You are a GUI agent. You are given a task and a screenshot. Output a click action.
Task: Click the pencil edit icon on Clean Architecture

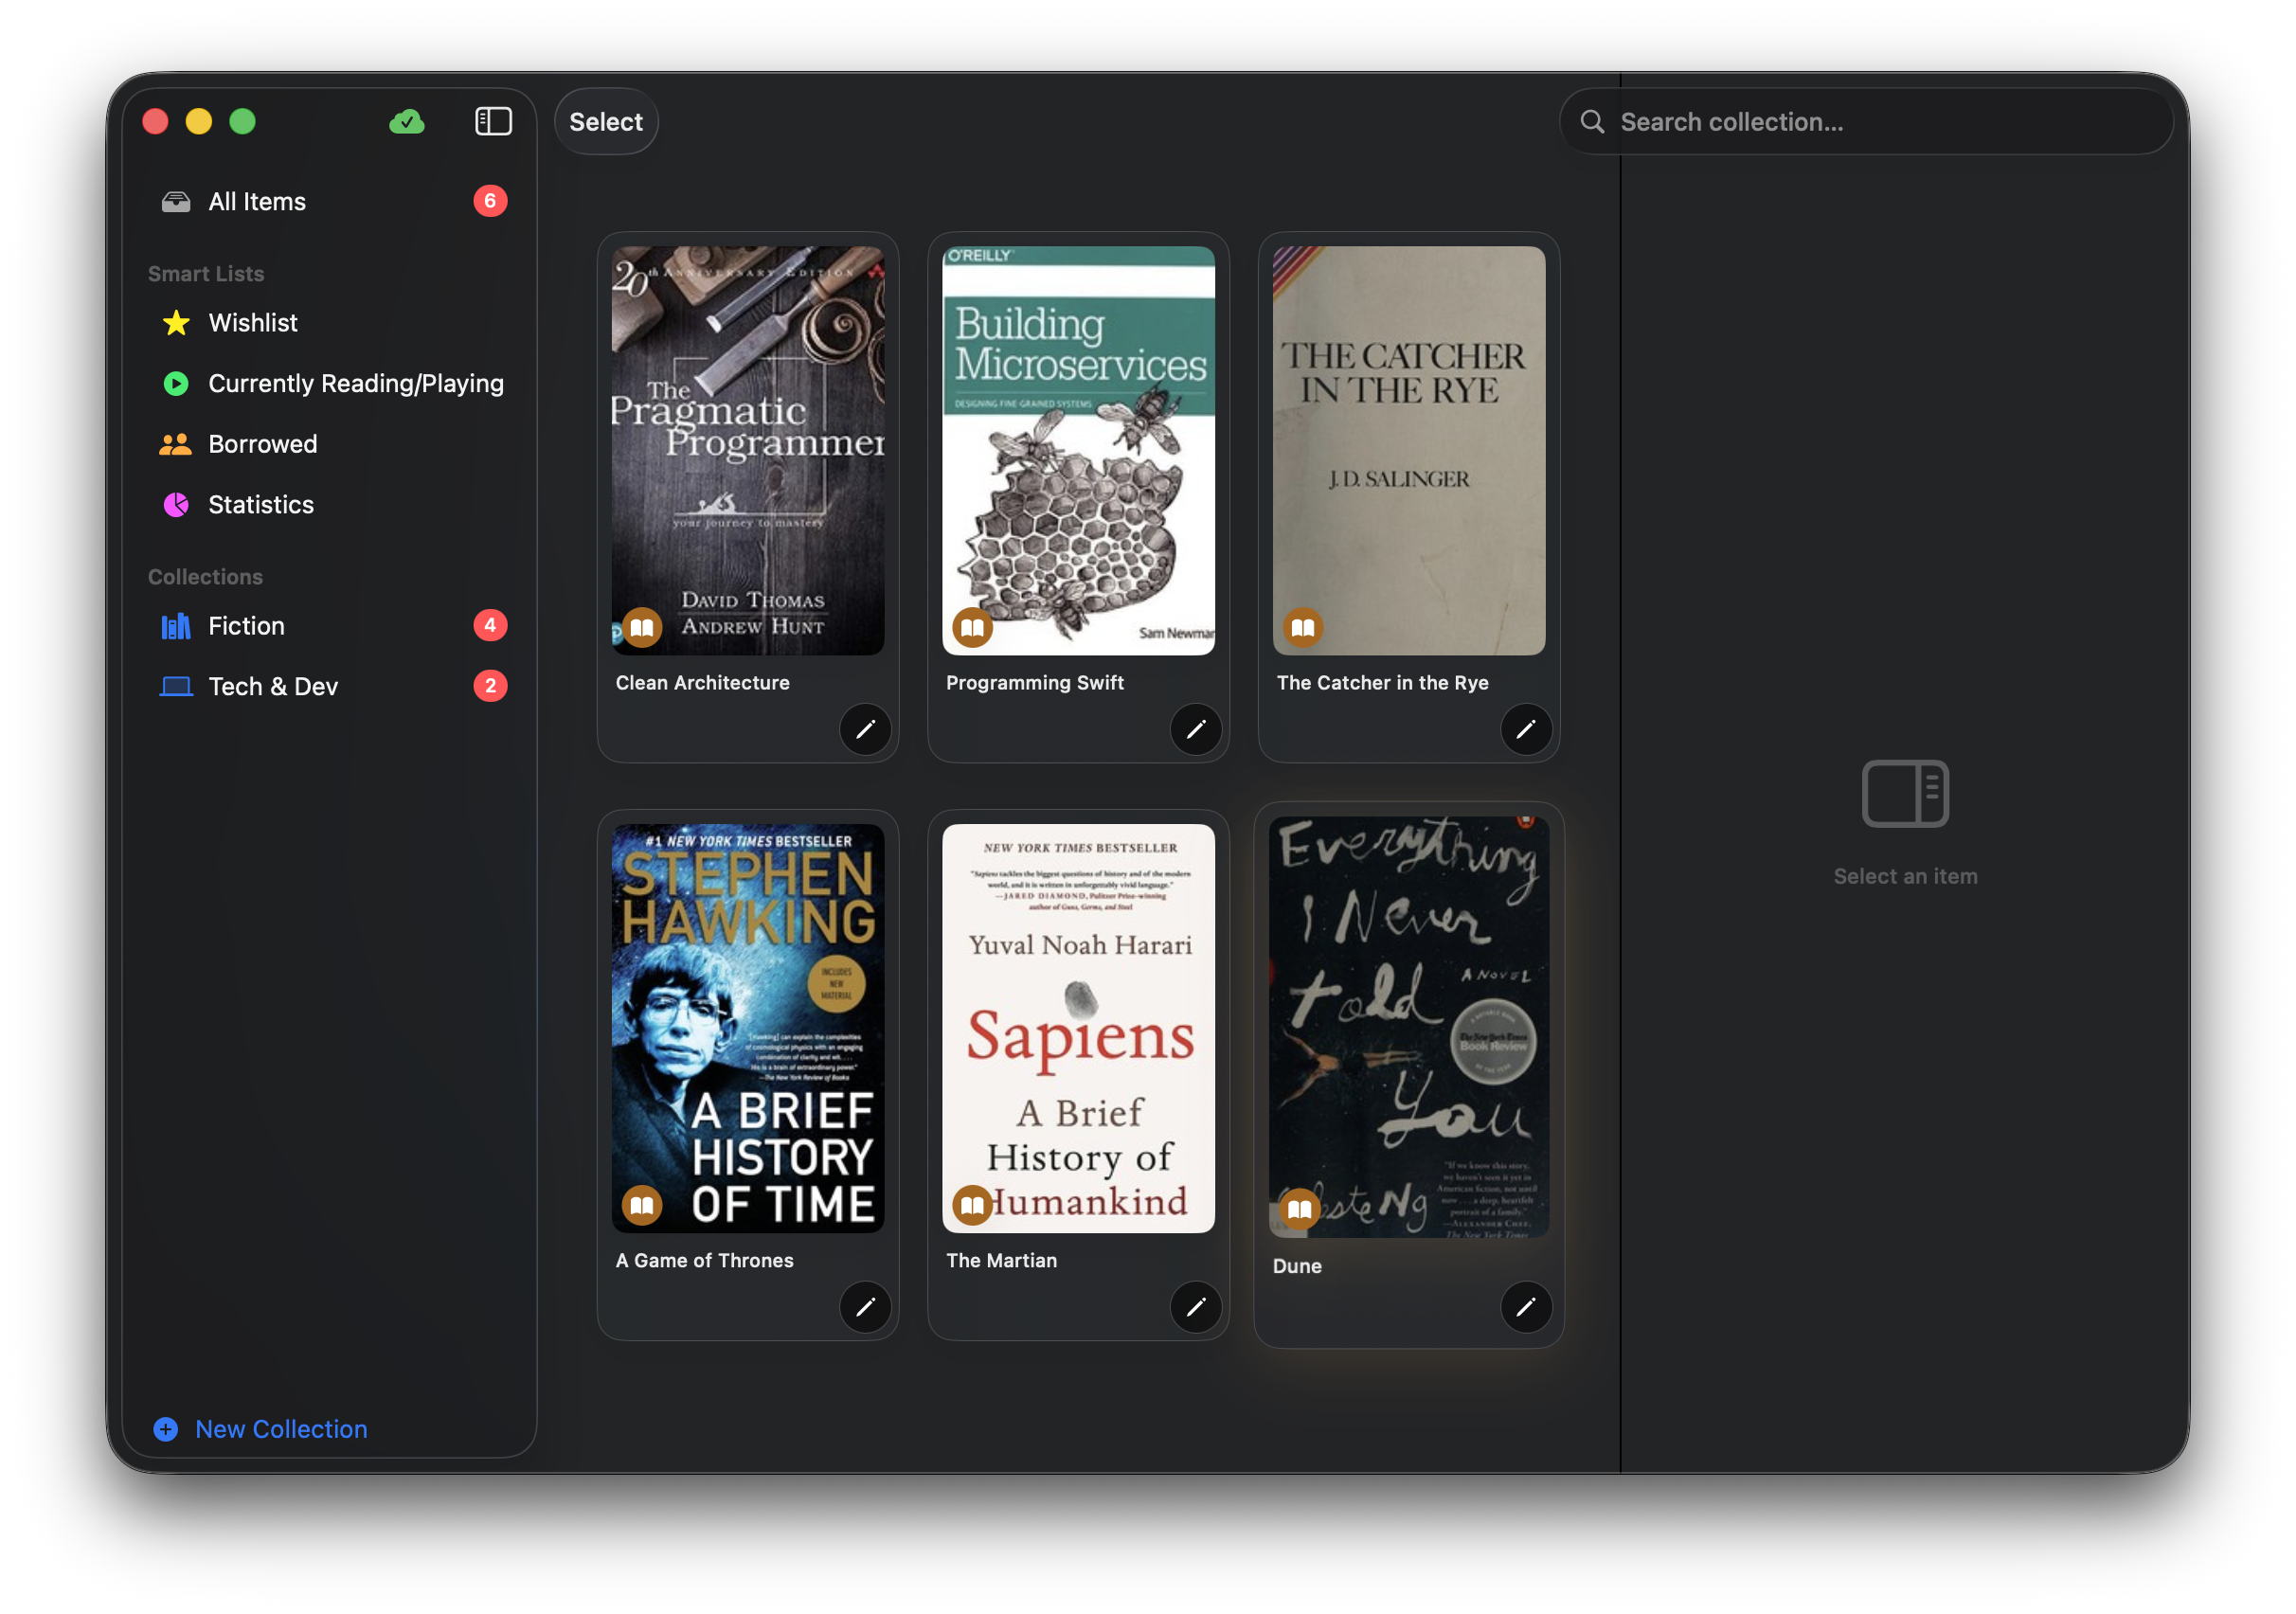[x=865, y=729]
